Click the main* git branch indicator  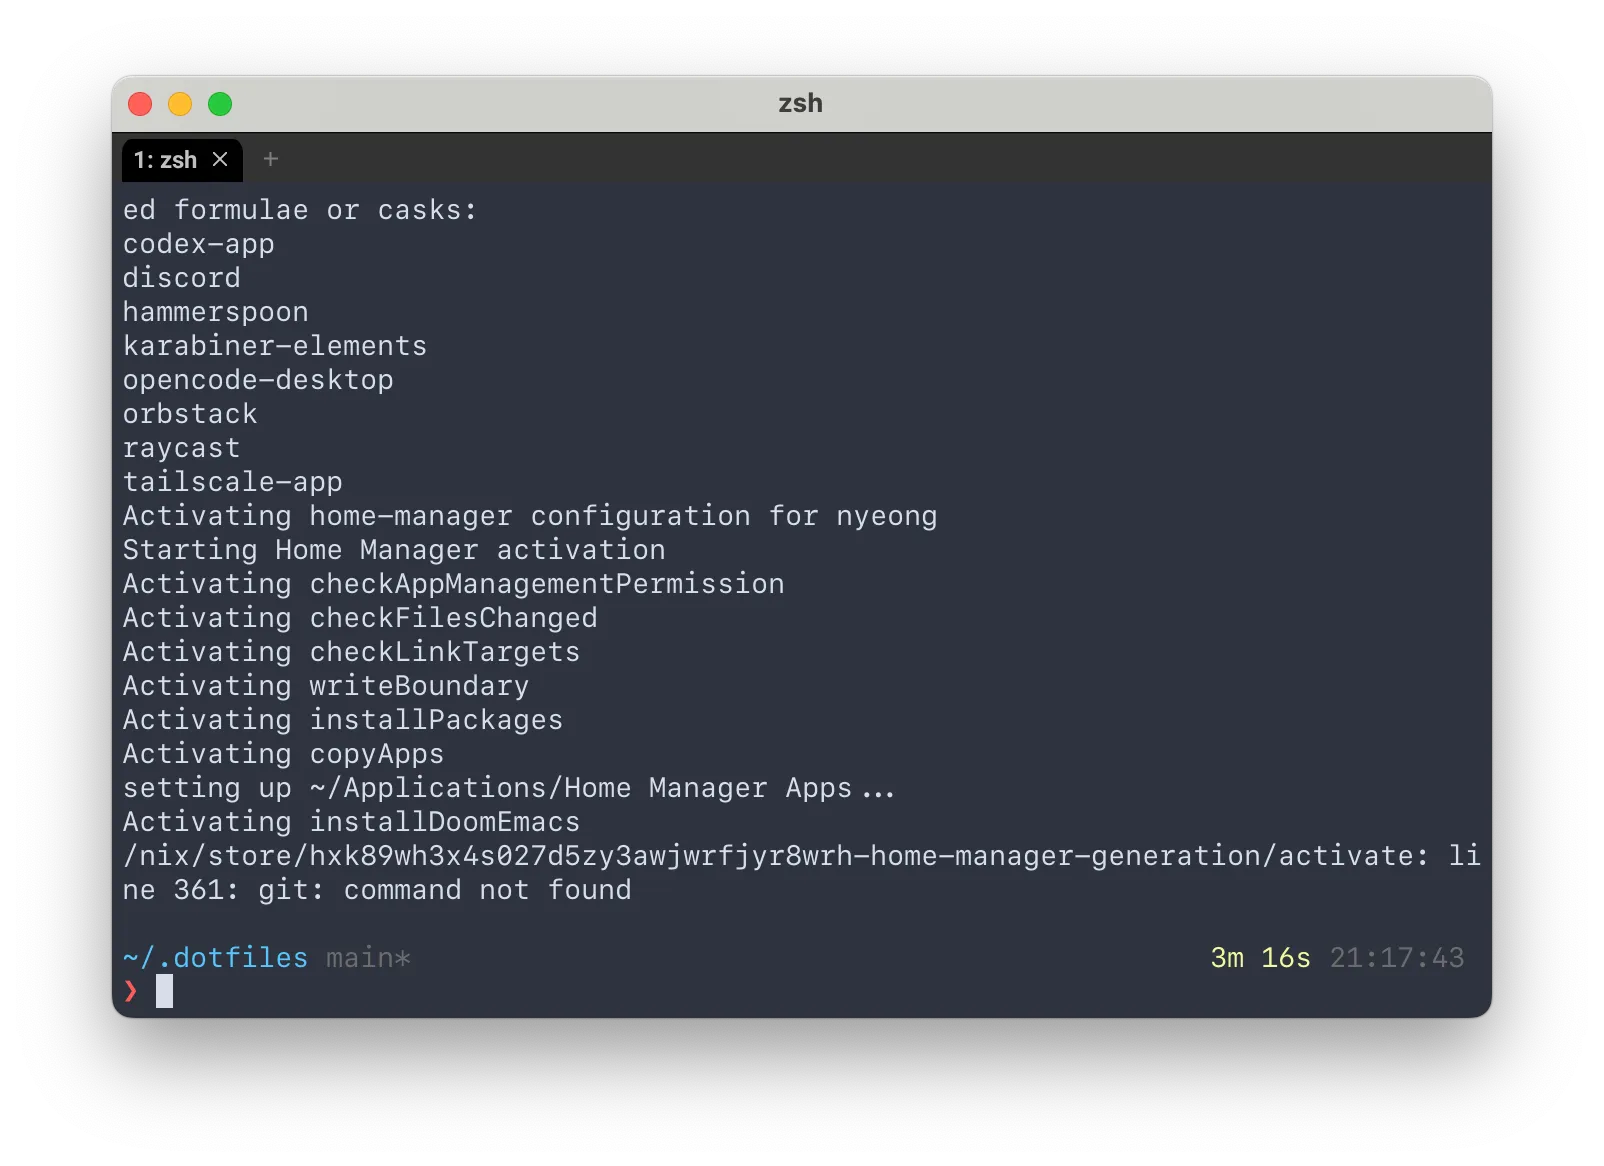(368, 958)
